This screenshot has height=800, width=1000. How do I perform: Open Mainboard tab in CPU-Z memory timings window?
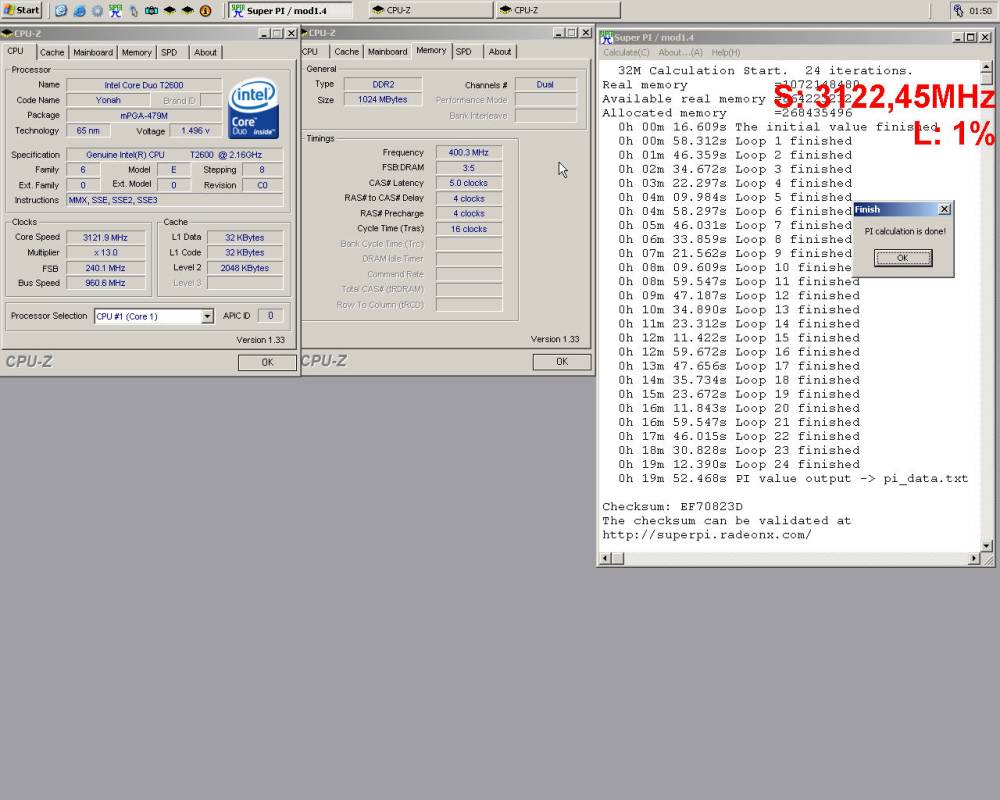point(388,52)
